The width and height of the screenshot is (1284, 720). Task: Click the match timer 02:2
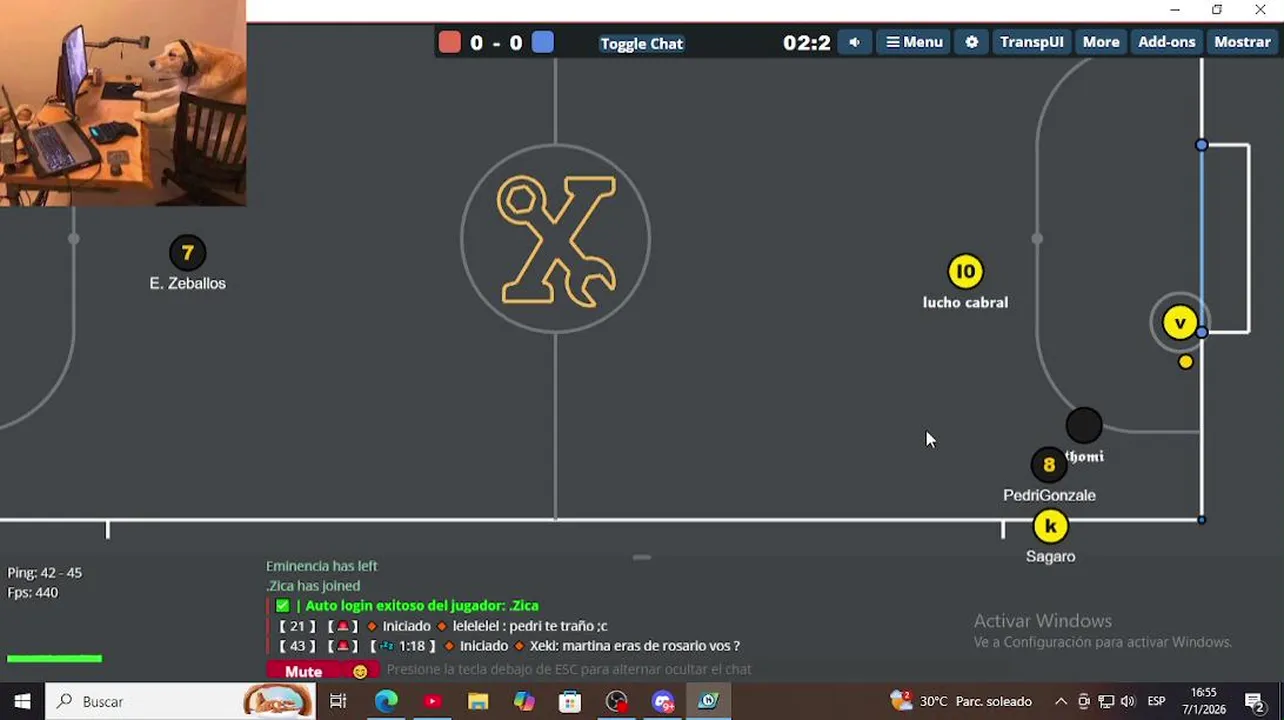pyautogui.click(x=806, y=42)
